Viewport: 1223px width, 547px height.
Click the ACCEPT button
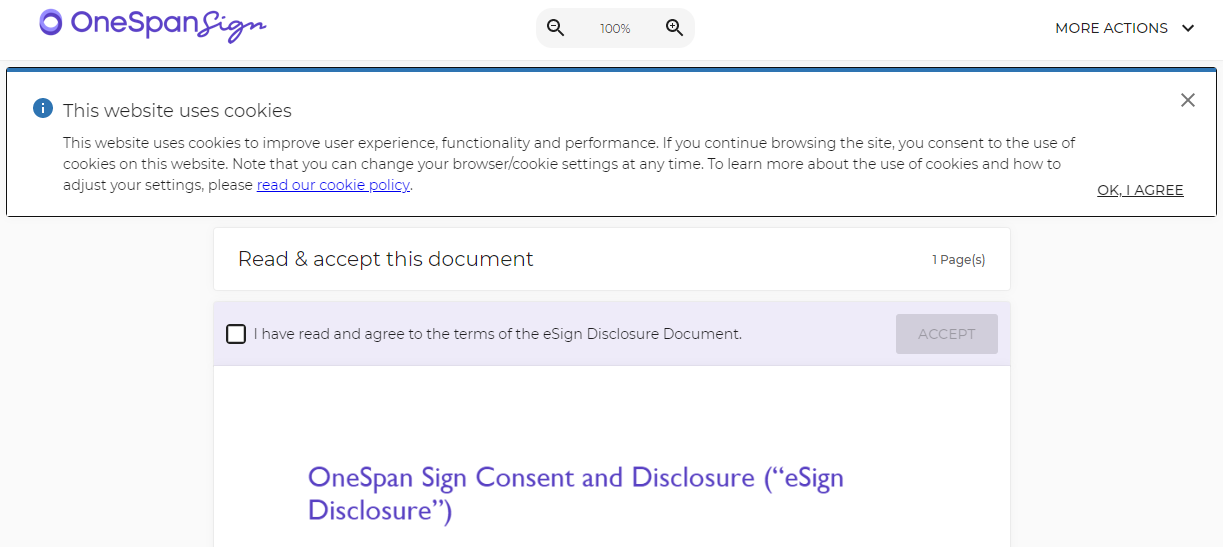pos(946,334)
